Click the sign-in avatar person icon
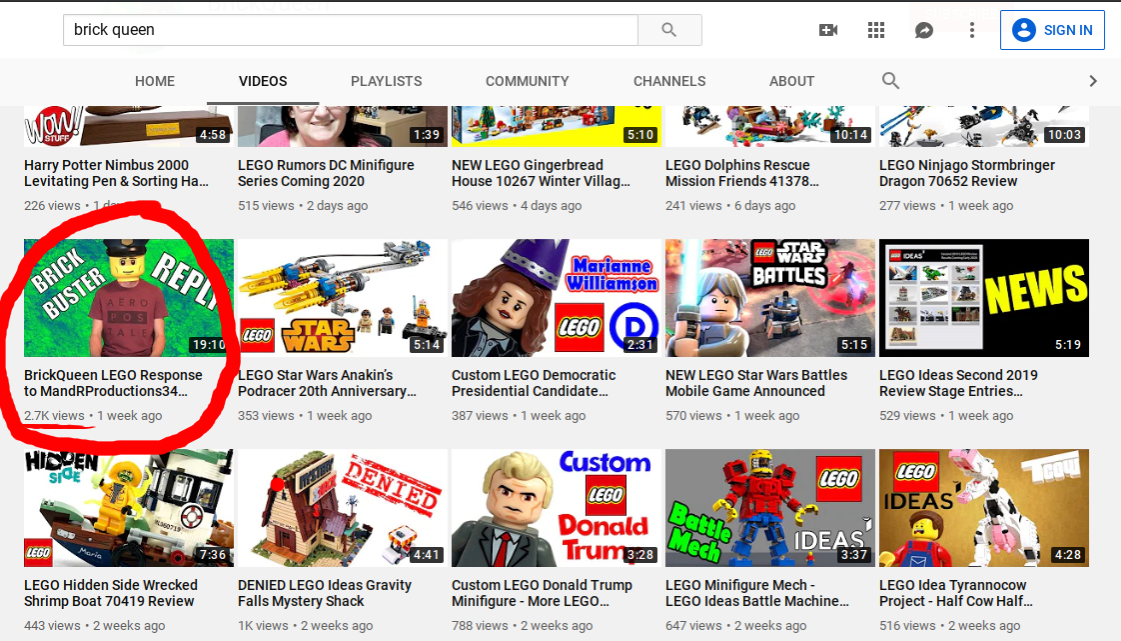Image resolution: width=1121 pixels, height=641 pixels. pos(1023,29)
